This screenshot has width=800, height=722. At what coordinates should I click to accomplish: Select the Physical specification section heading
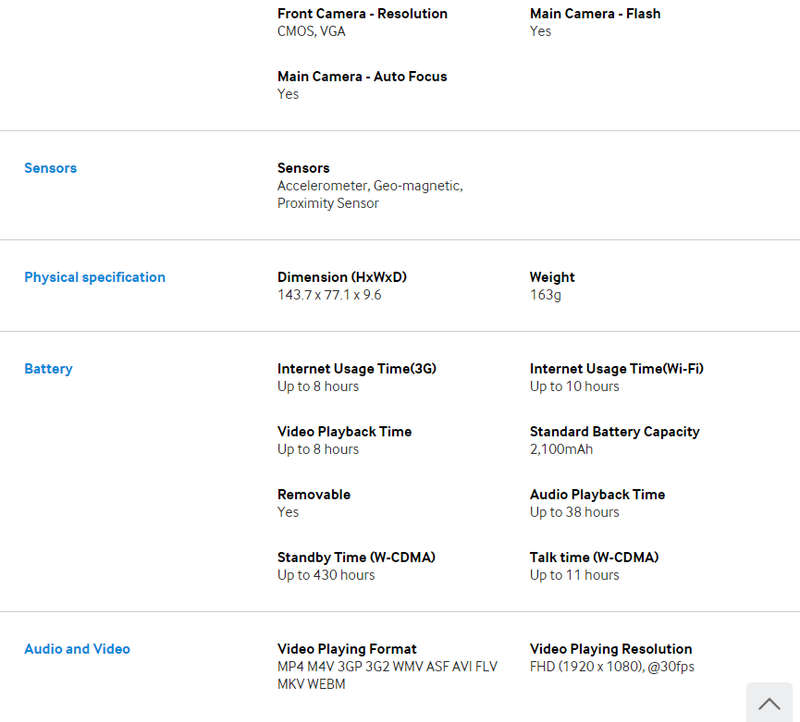pyautogui.click(x=95, y=277)
